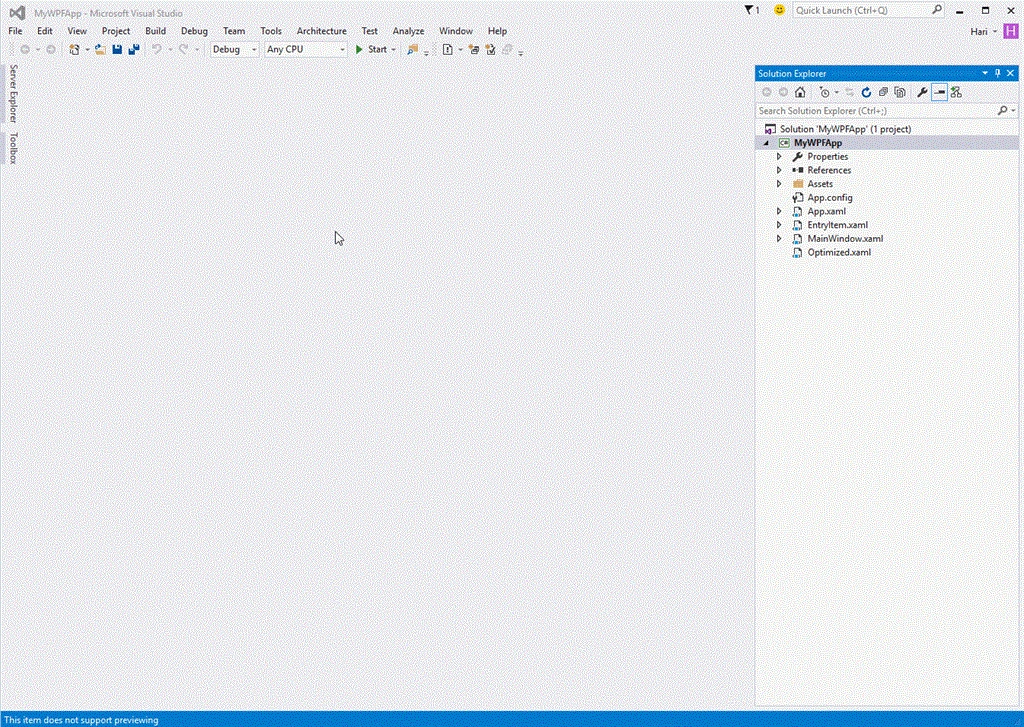The width and height of the screenshot is (1024, 727).
Task: Click the Search Solution Explorer field
Action: click(x=876, y=110)
